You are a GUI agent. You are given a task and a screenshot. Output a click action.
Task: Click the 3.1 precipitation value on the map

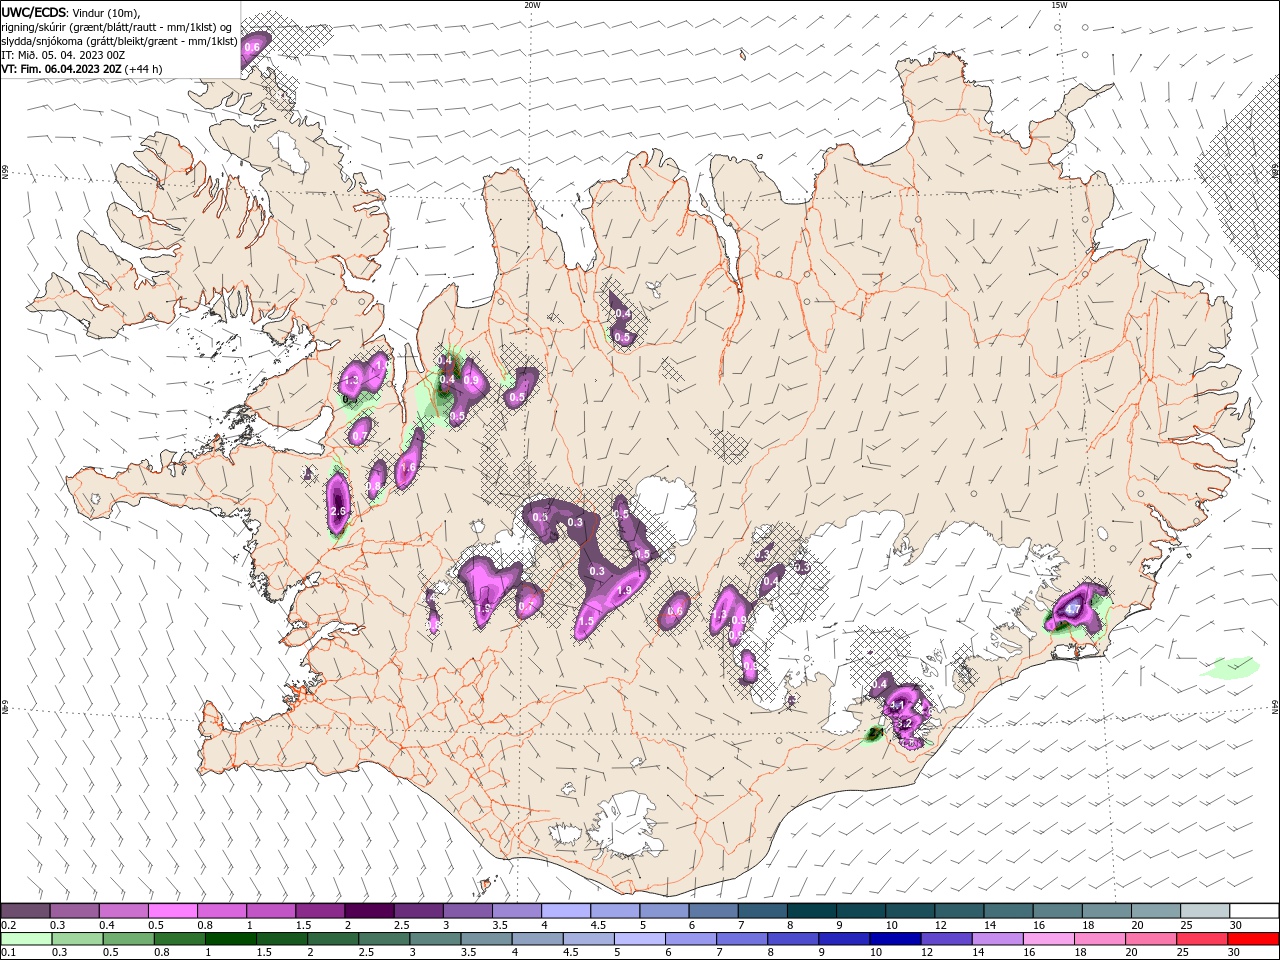896,706
